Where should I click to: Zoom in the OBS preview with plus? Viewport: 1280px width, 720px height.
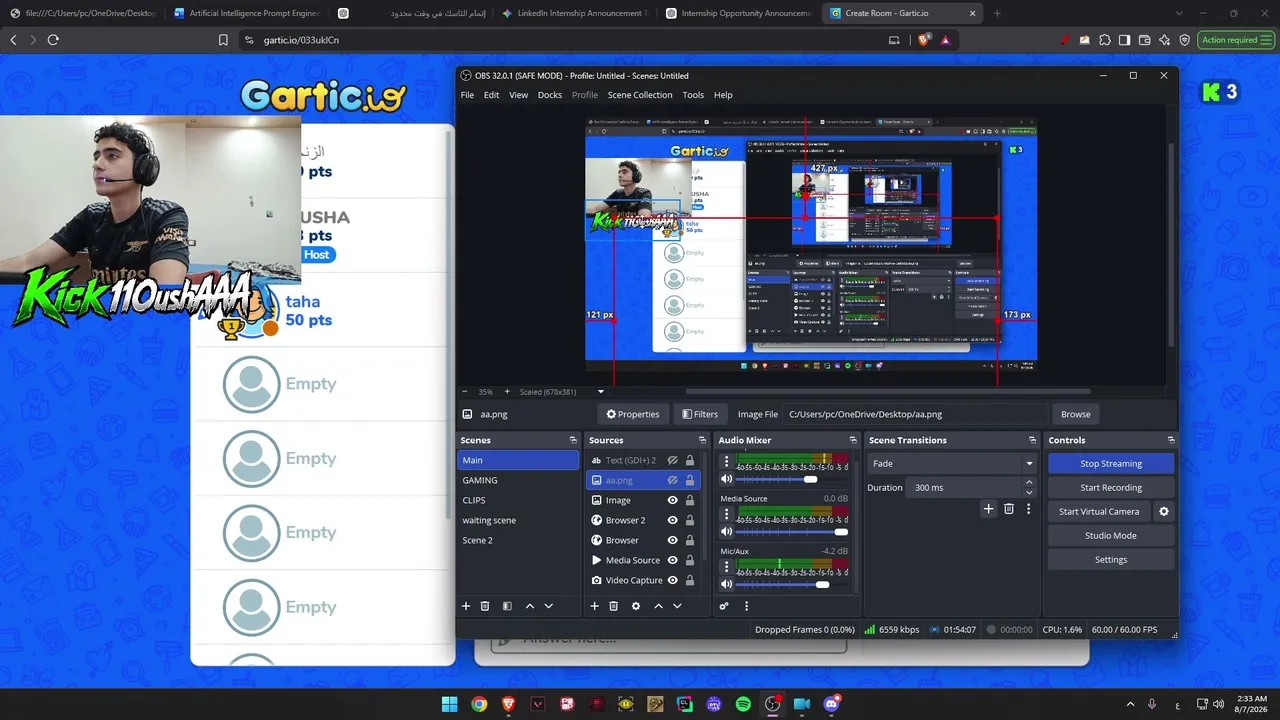click(507, 392)
